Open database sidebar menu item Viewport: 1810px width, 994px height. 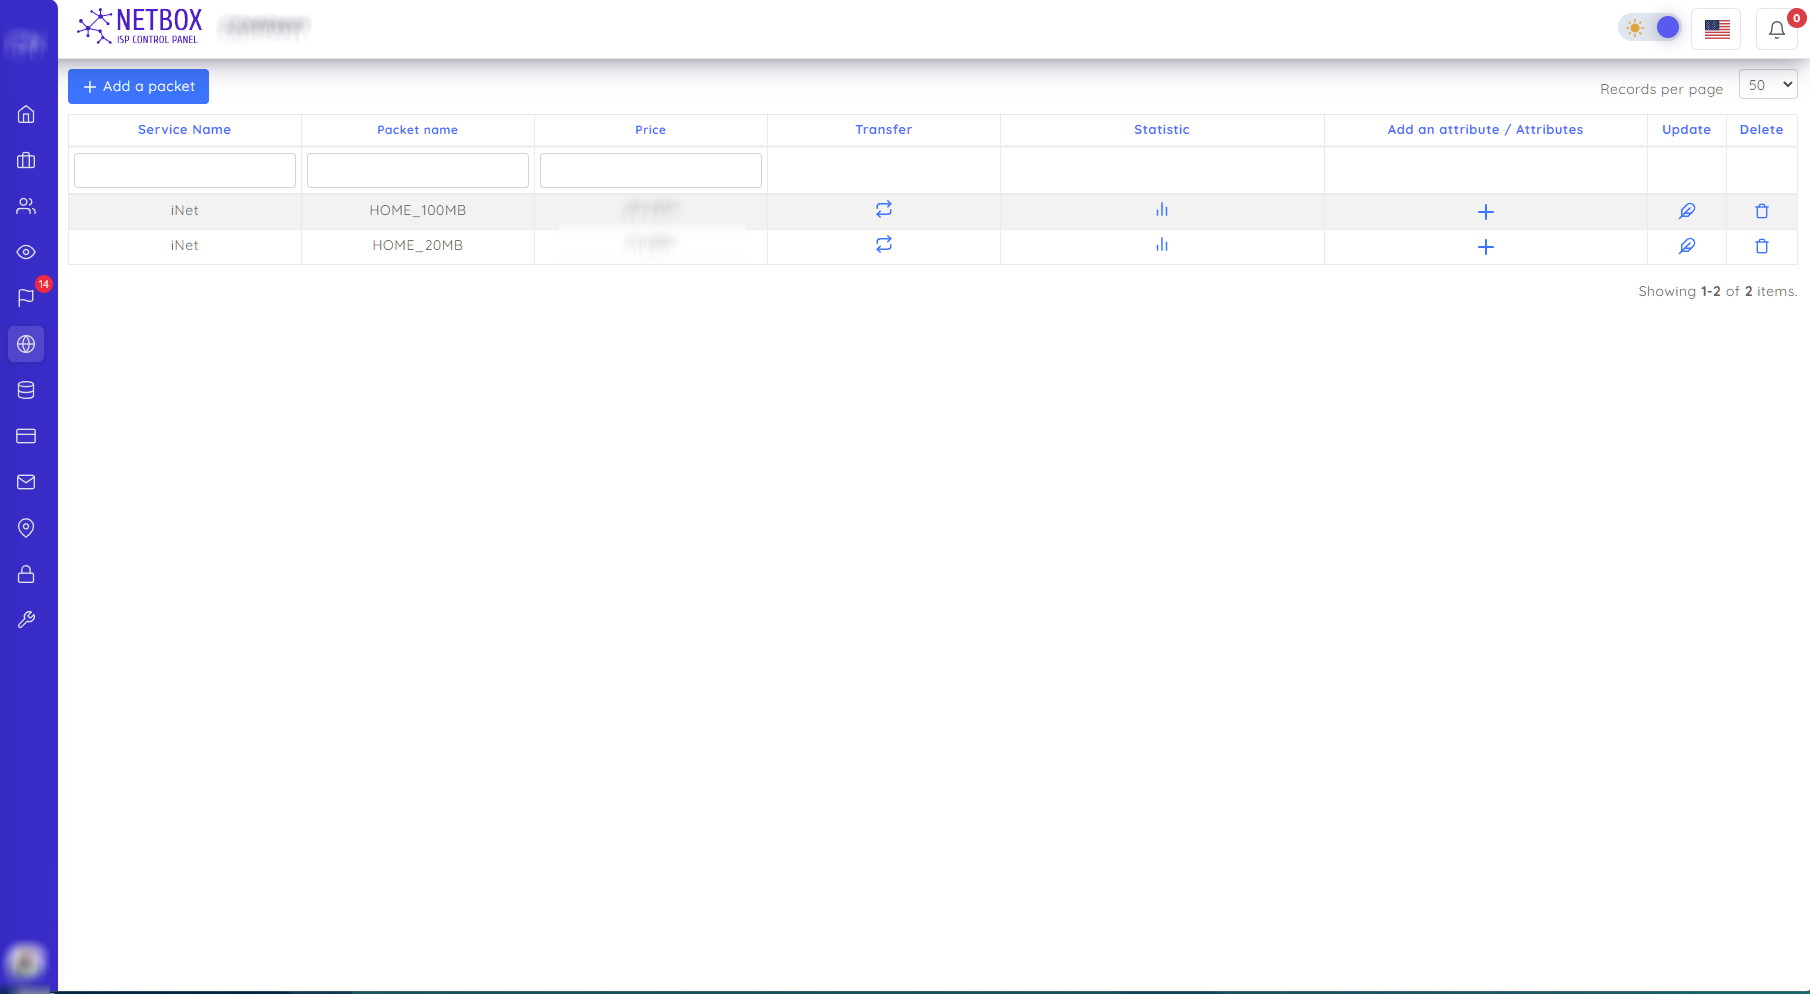[27, 390]
